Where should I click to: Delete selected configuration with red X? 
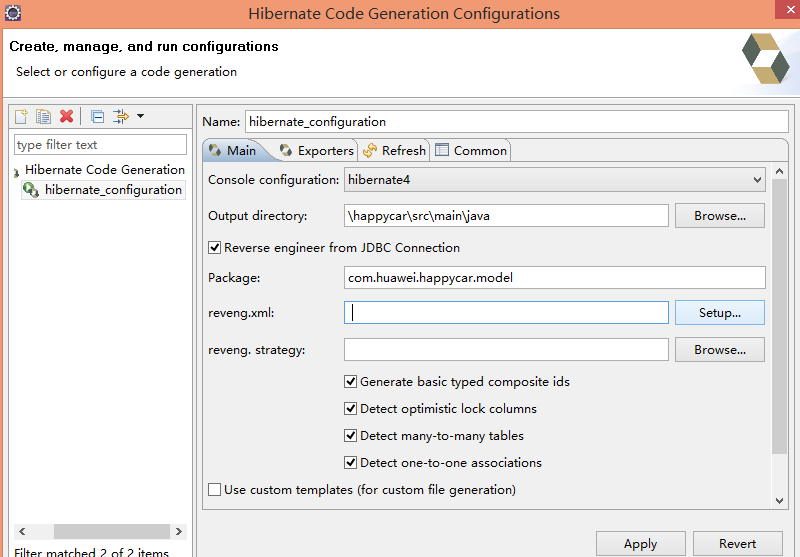coord(66,117)
